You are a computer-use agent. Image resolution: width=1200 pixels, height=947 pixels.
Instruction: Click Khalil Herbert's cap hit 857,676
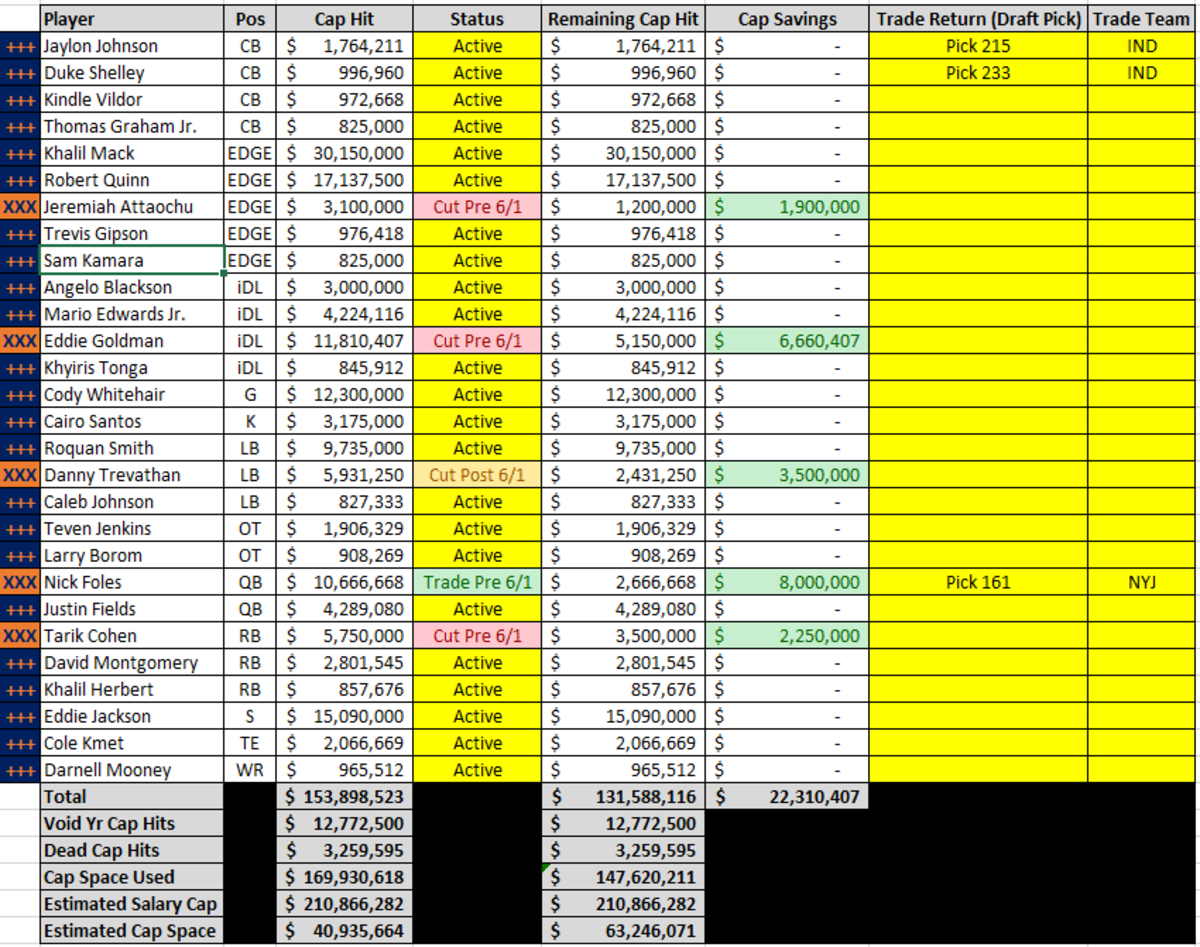pyautogui.click(x=344, y=690)
